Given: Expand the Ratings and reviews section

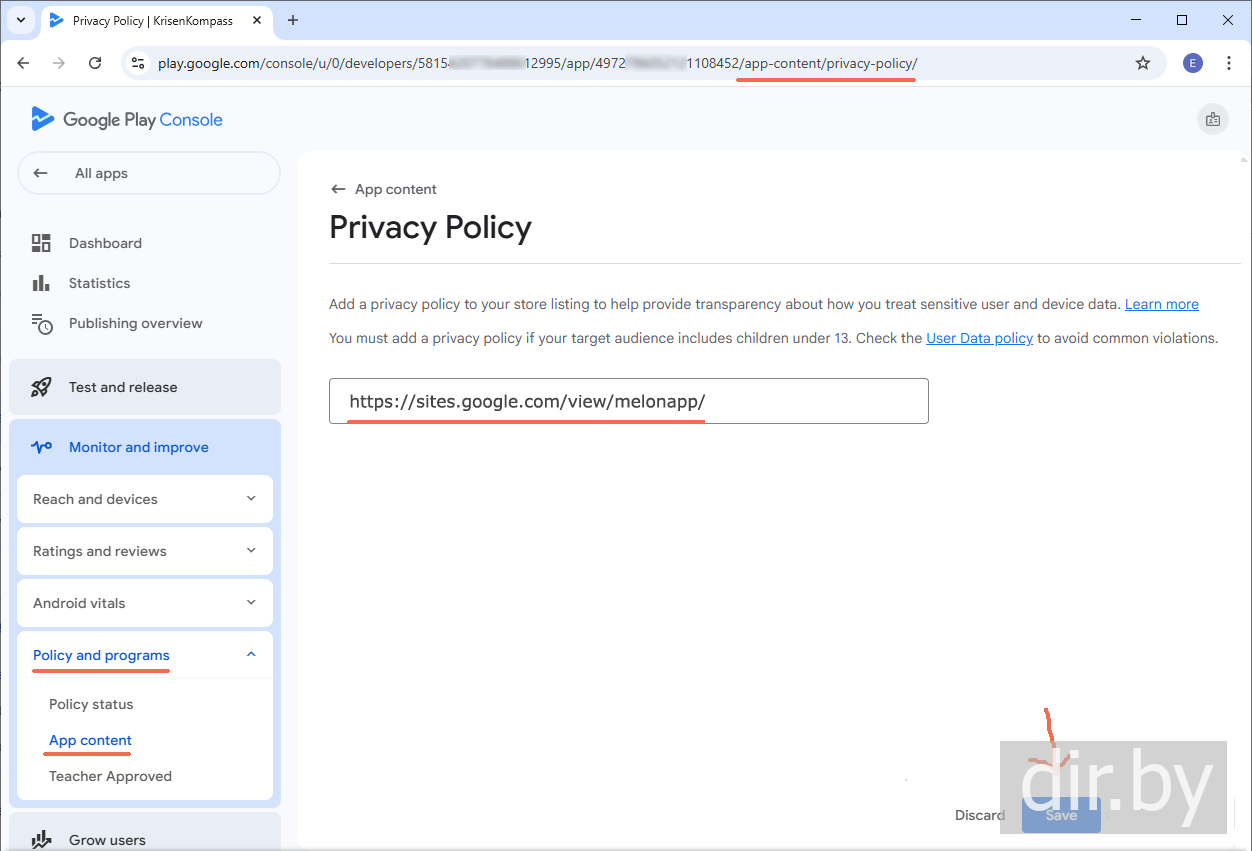Looking at the screenshot, I should click(x=251, y=551).
